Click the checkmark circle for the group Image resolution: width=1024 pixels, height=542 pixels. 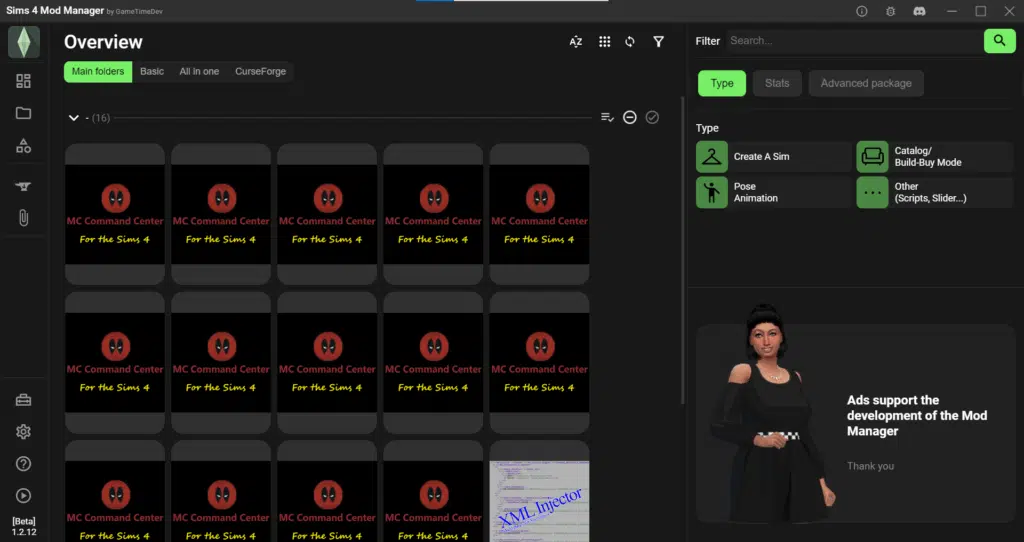652,117
